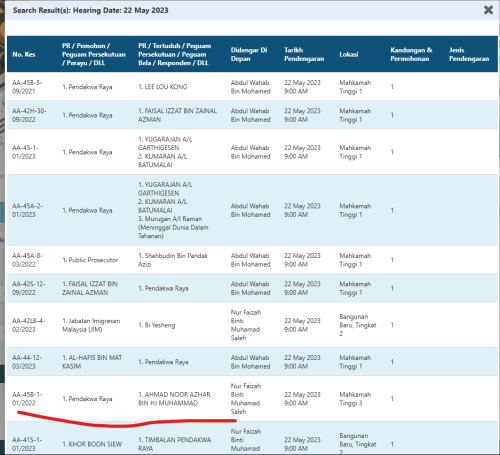The image size is (500, 455).
Task: Click the Jenis Pendengaran column header
Action: point(469,54)
